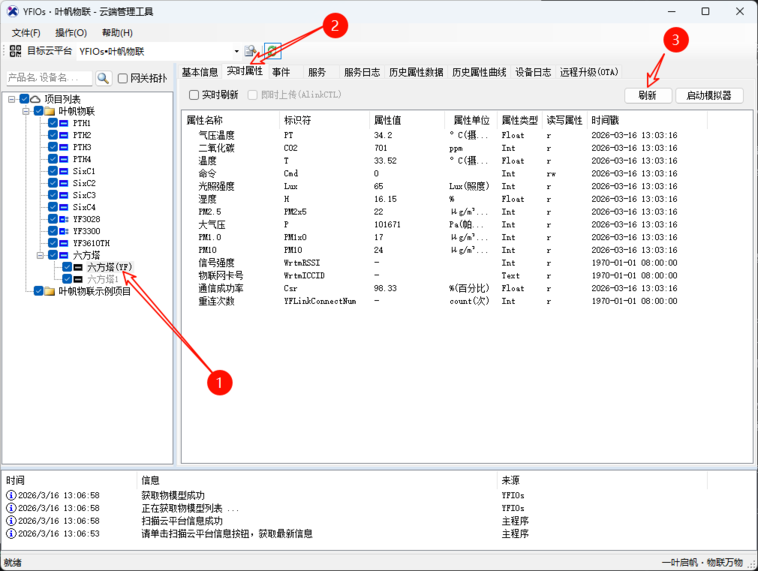Image resolution: width=758 pixels, height=571 pixels.
Task: Click the cloud icon of 项目列表
Action: click(x=35, y=99)
